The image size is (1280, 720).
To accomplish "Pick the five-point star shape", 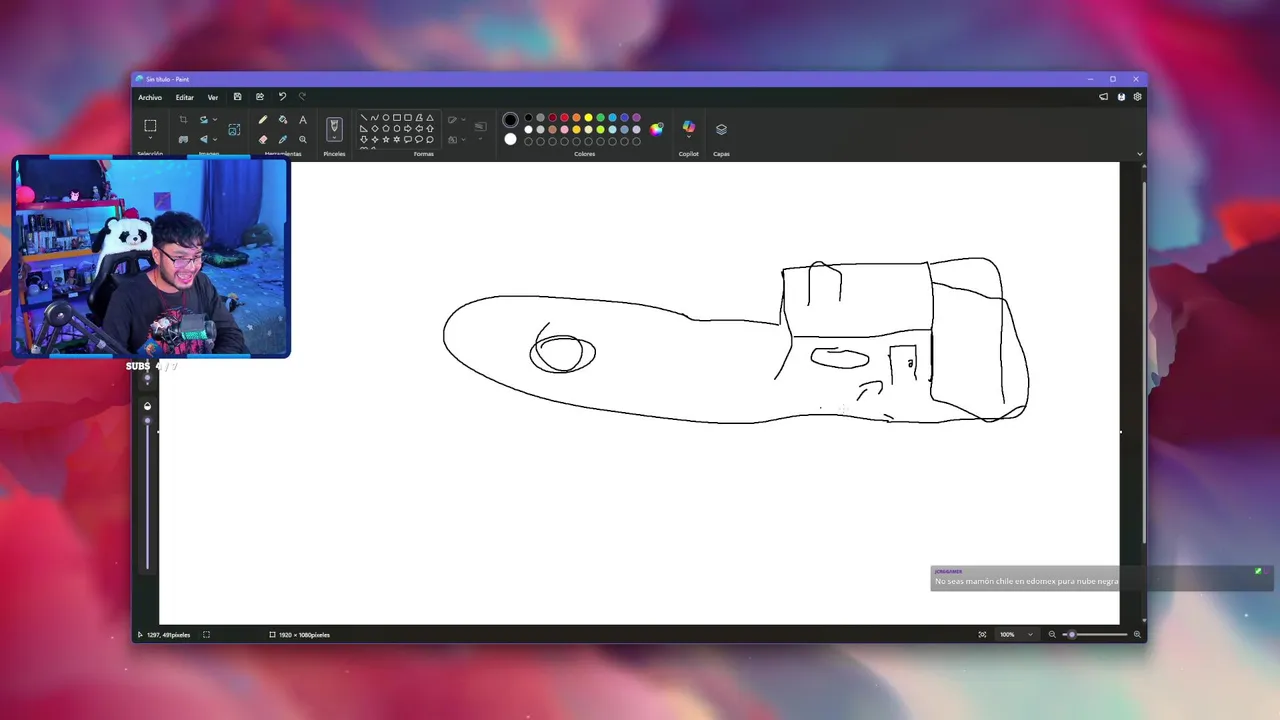I will (386, 139).
